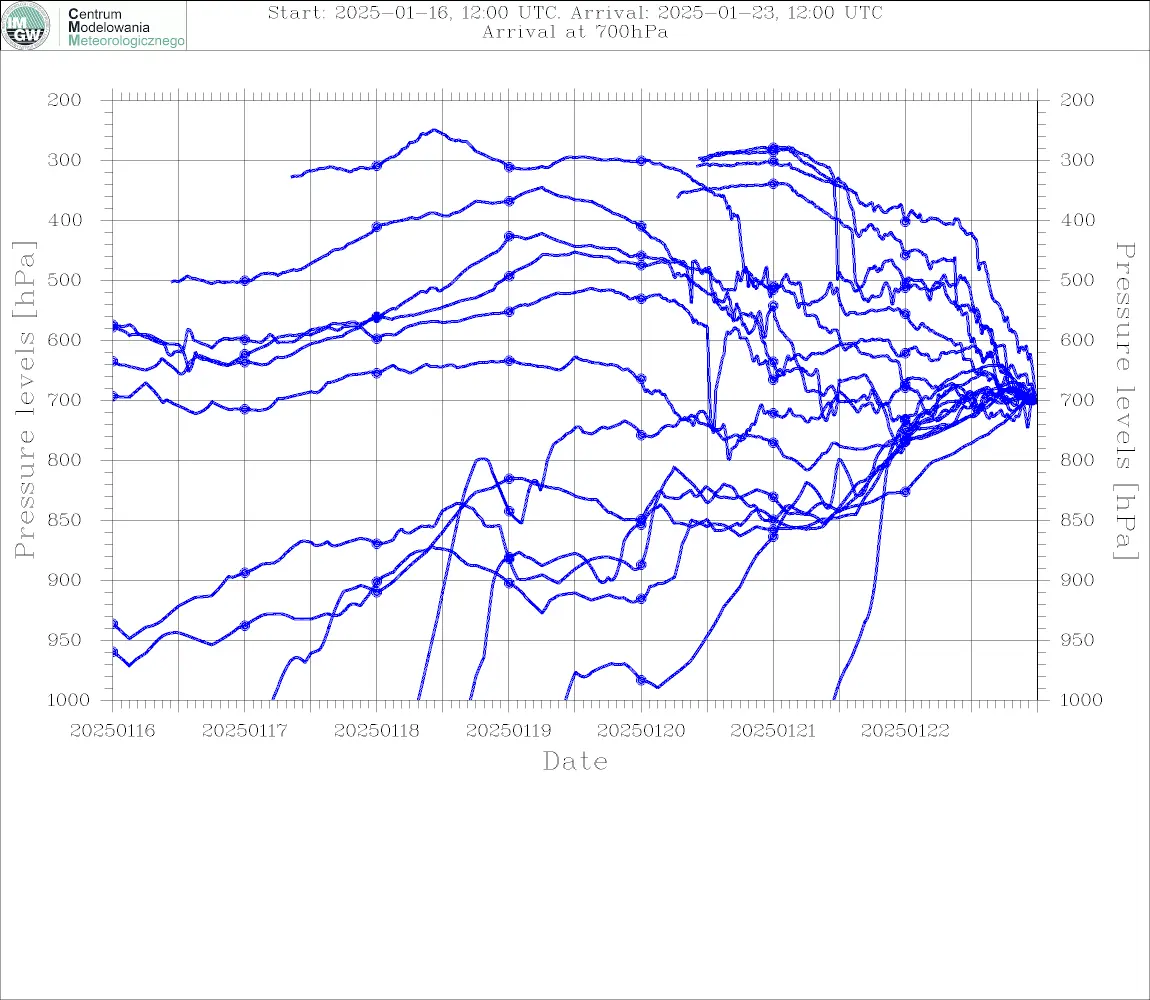This screenshot has width=1150, height=1000.
Task: Click the Start and Arrival title line
Action: [575, 12]
